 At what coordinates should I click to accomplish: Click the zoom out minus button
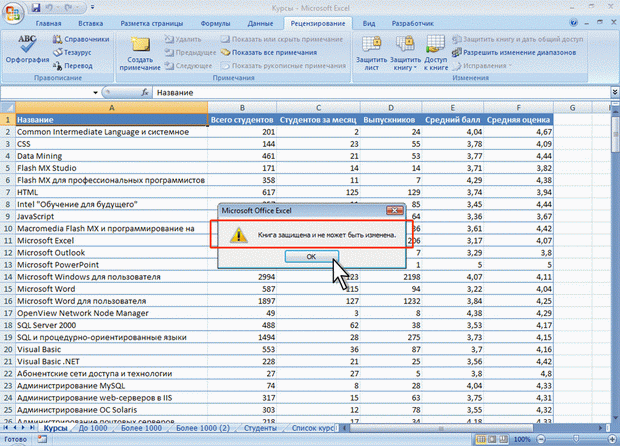(541, 439)
